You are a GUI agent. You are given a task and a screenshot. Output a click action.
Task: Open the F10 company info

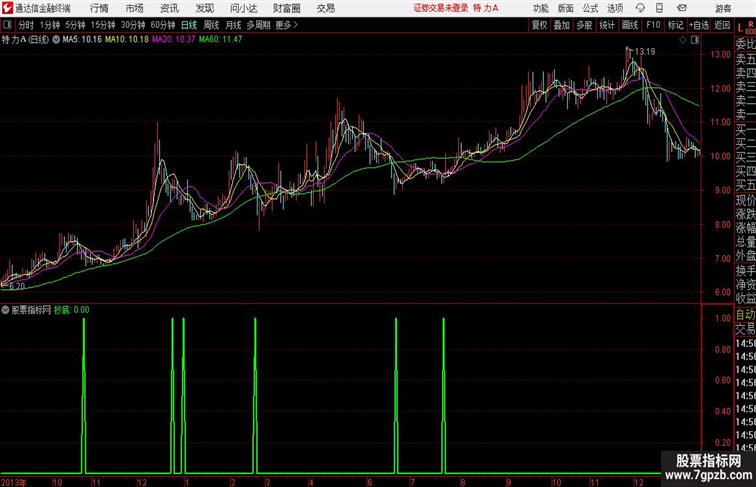click(653, 25)
